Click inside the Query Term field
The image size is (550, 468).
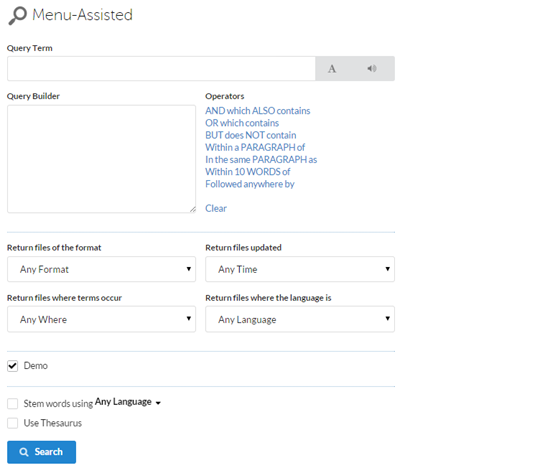click(161, 69)
